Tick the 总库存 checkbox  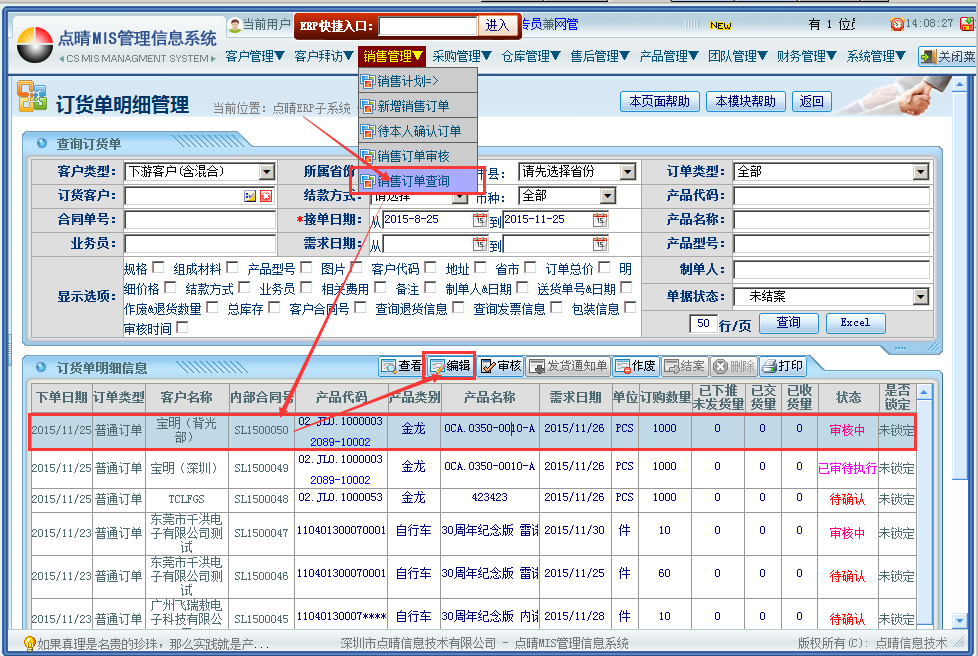(x=274, y=309)
